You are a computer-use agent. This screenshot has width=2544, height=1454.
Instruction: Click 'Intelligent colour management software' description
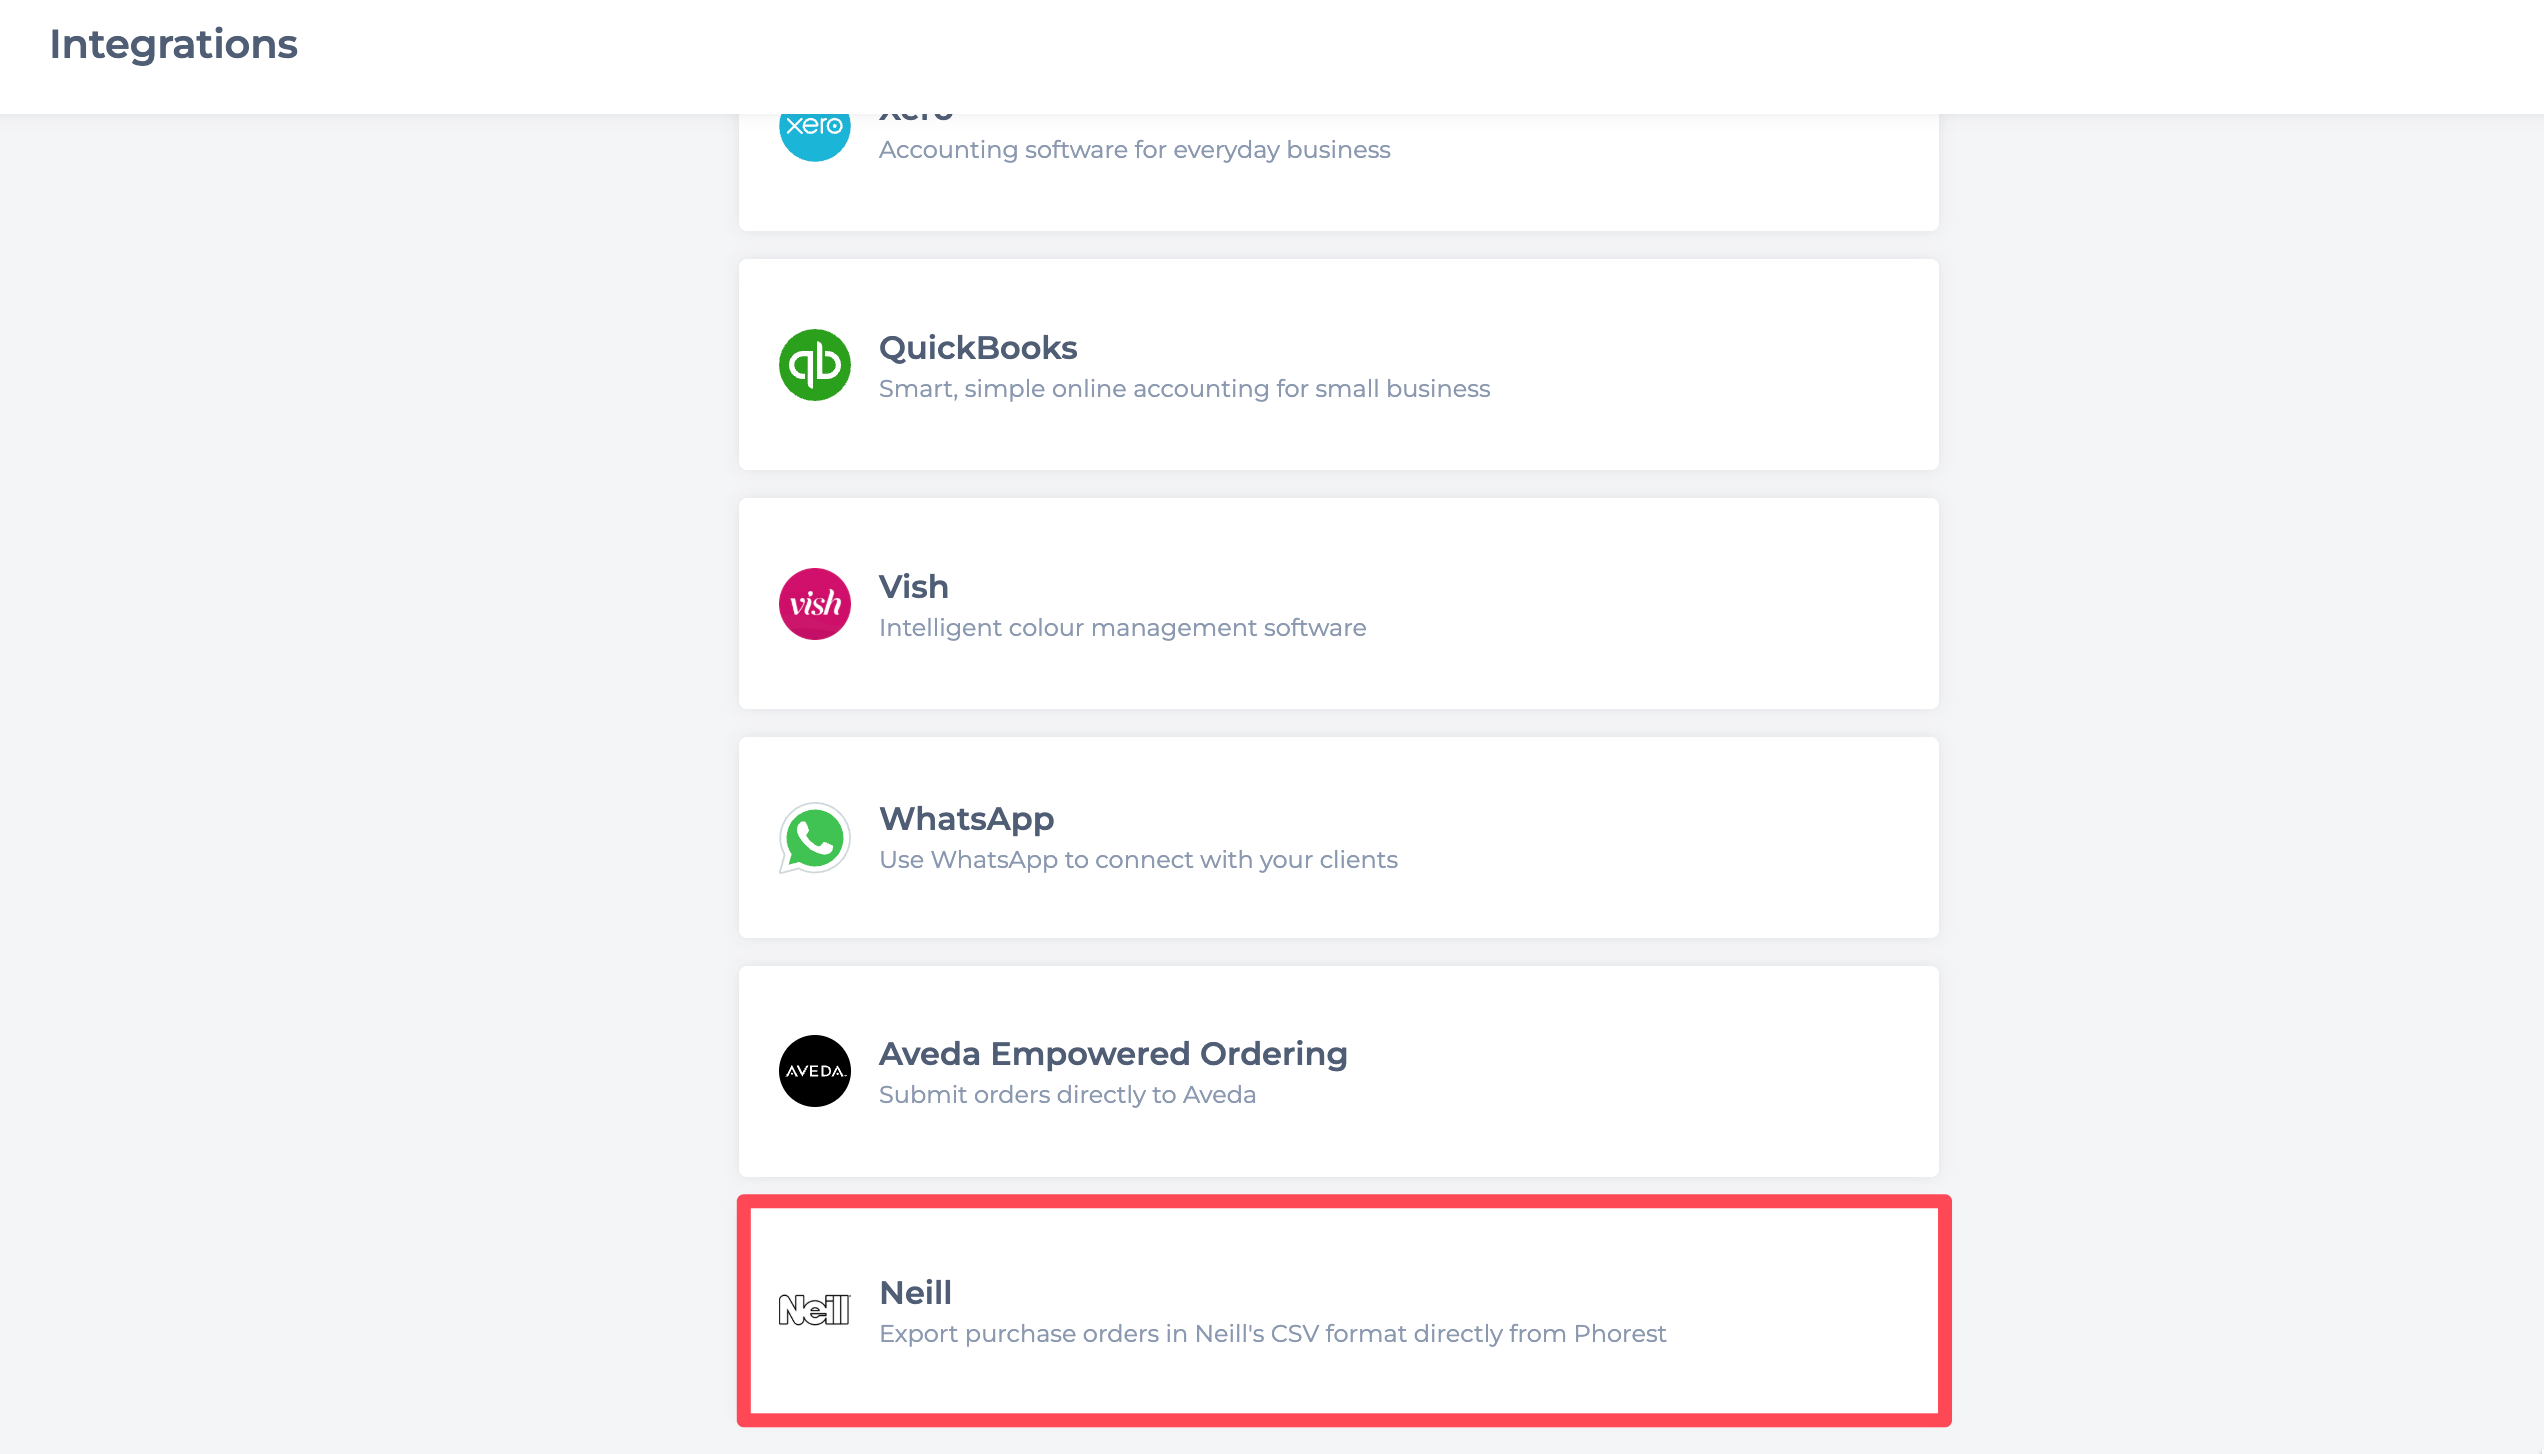[x=1122, y=628]
